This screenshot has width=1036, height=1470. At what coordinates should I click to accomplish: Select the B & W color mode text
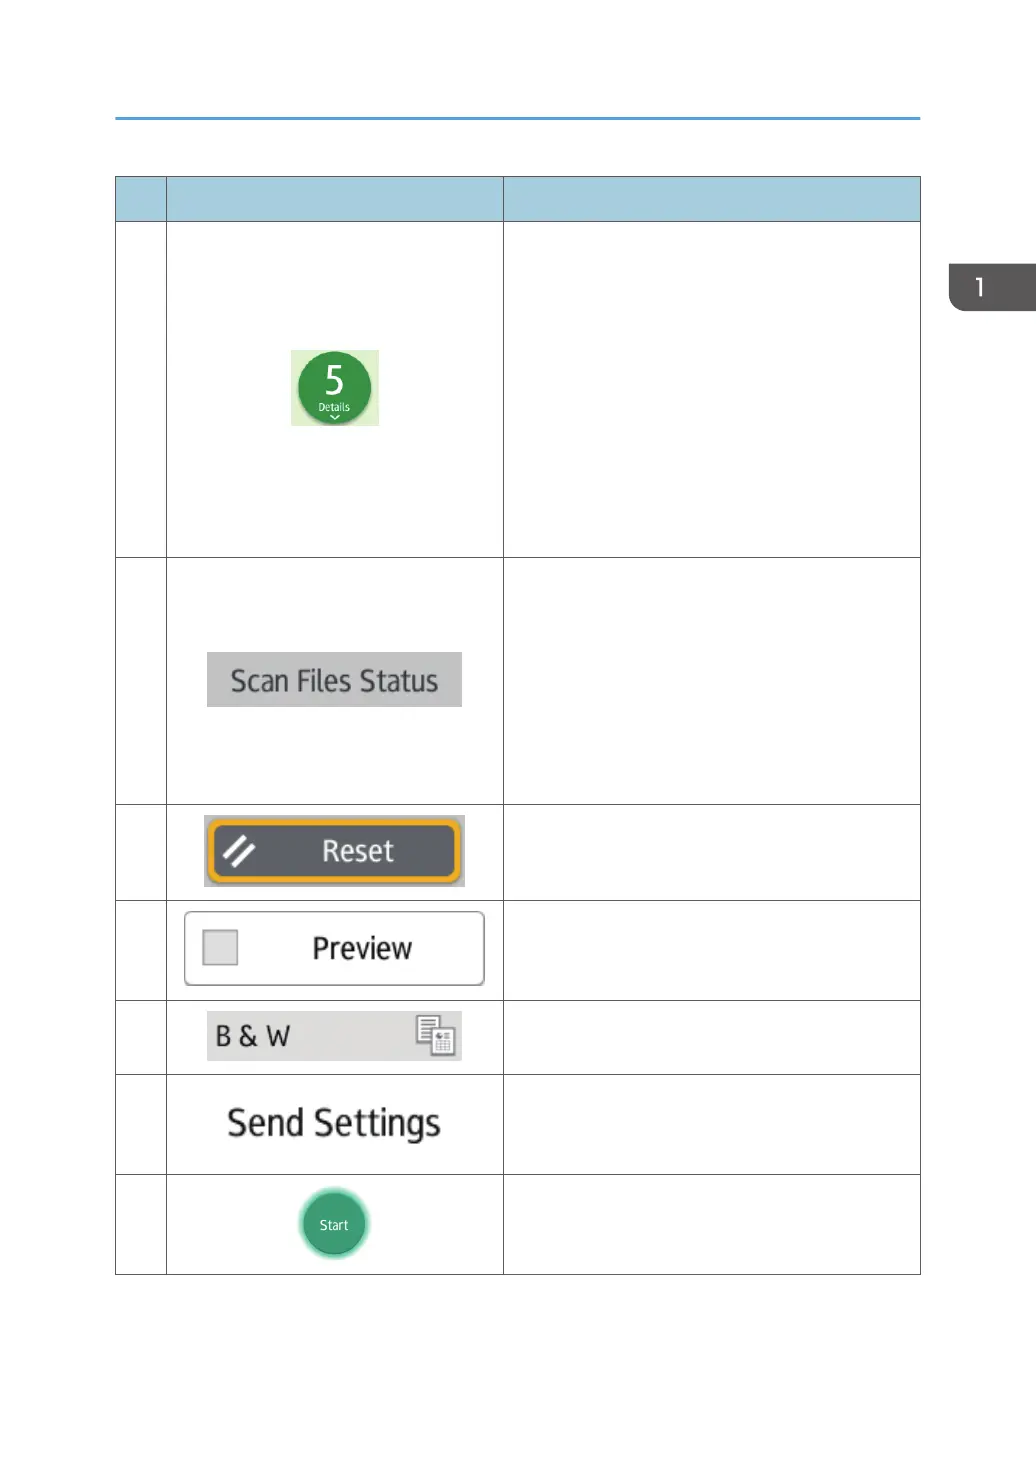click(253, 1036)
